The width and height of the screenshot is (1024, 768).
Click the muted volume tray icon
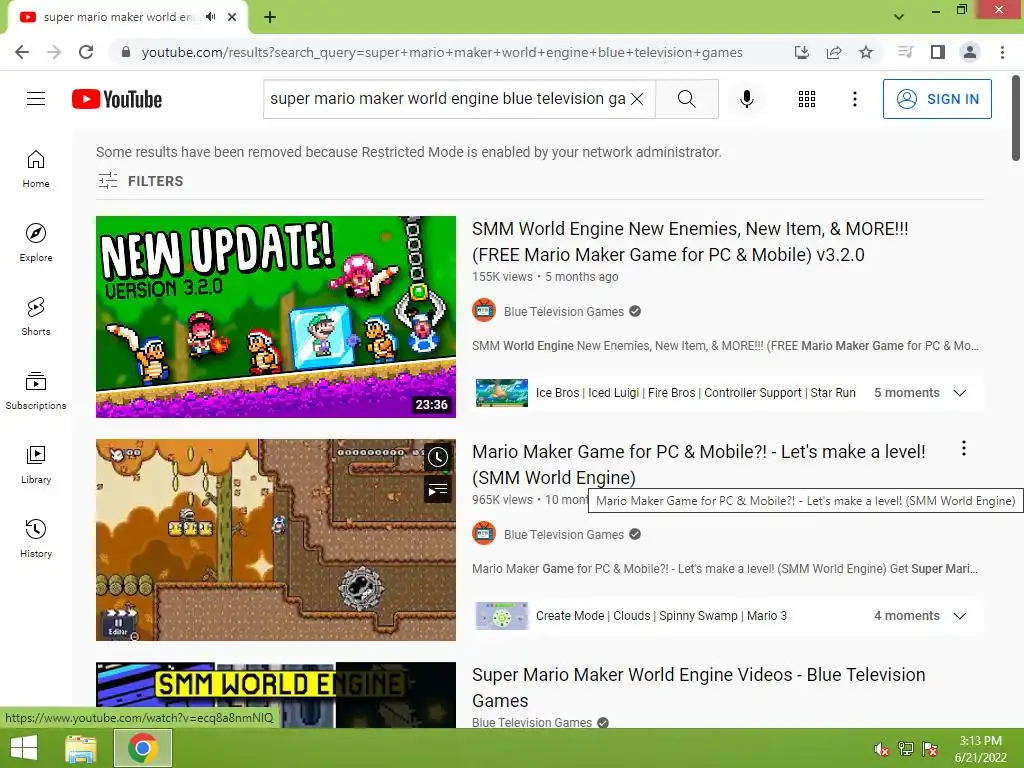882,750
